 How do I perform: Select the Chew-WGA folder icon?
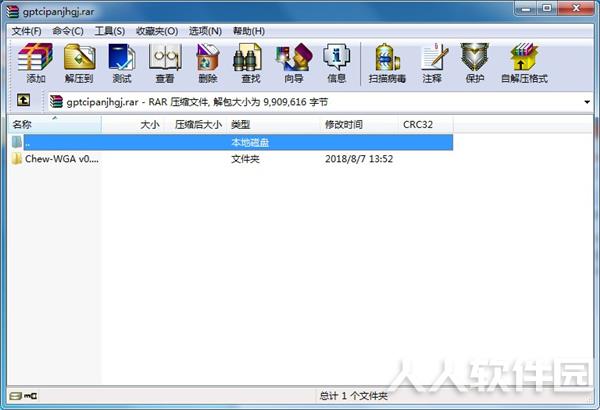17,158
